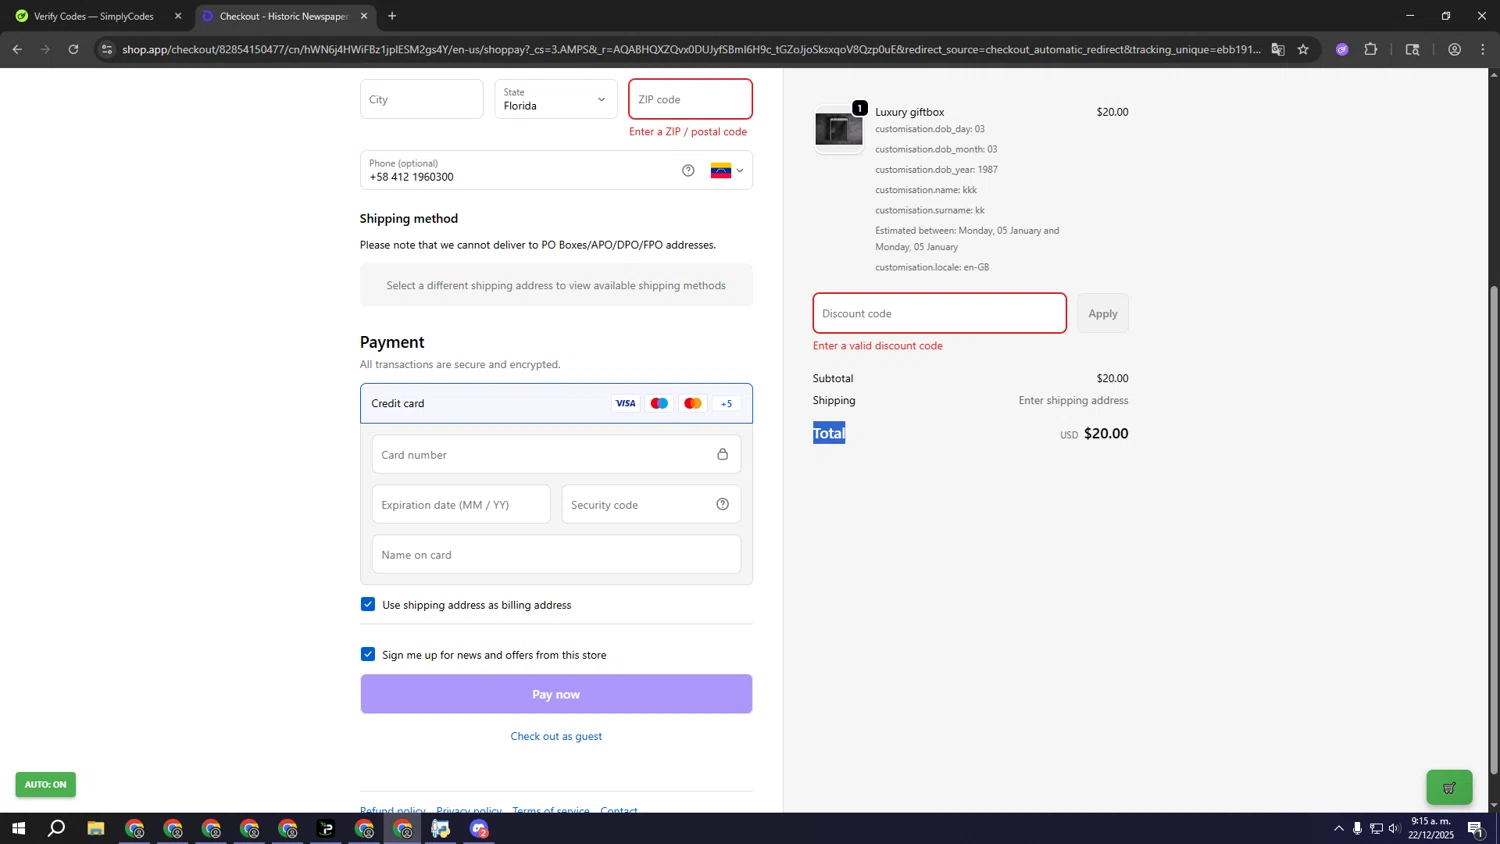Click Check out as guest link

click(x=556, y=736)
